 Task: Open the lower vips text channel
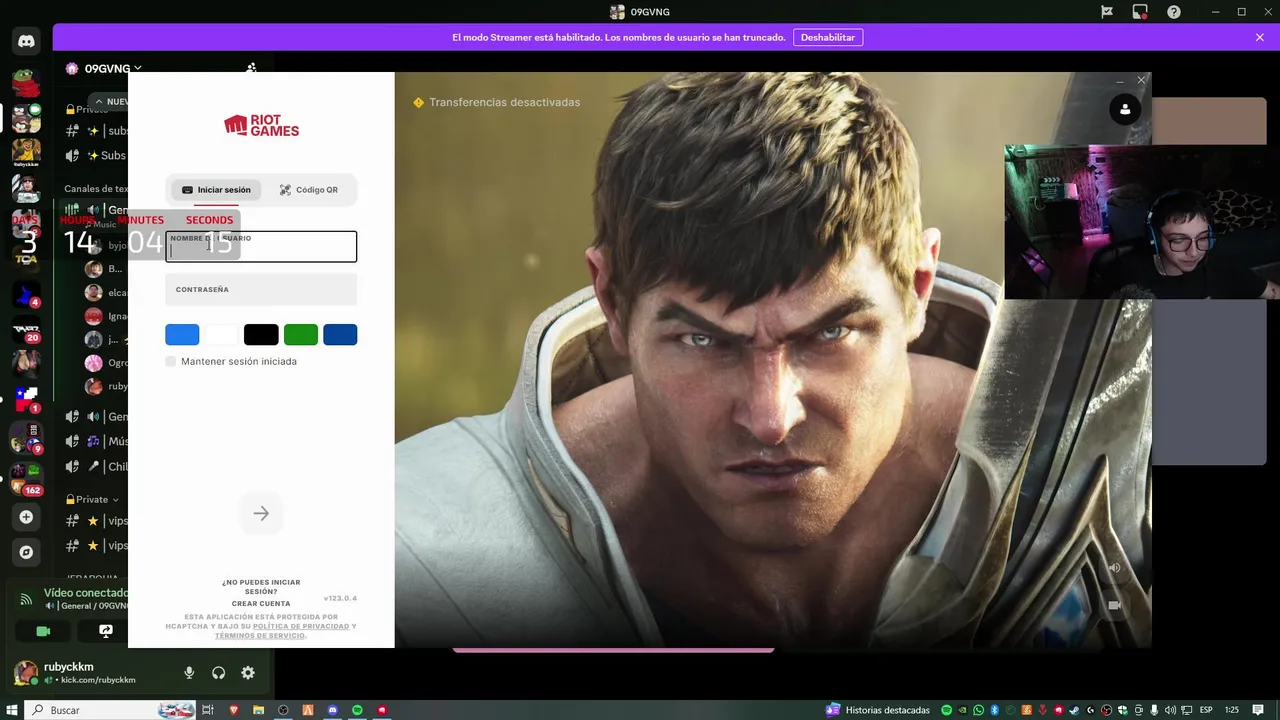pos(98,545)
